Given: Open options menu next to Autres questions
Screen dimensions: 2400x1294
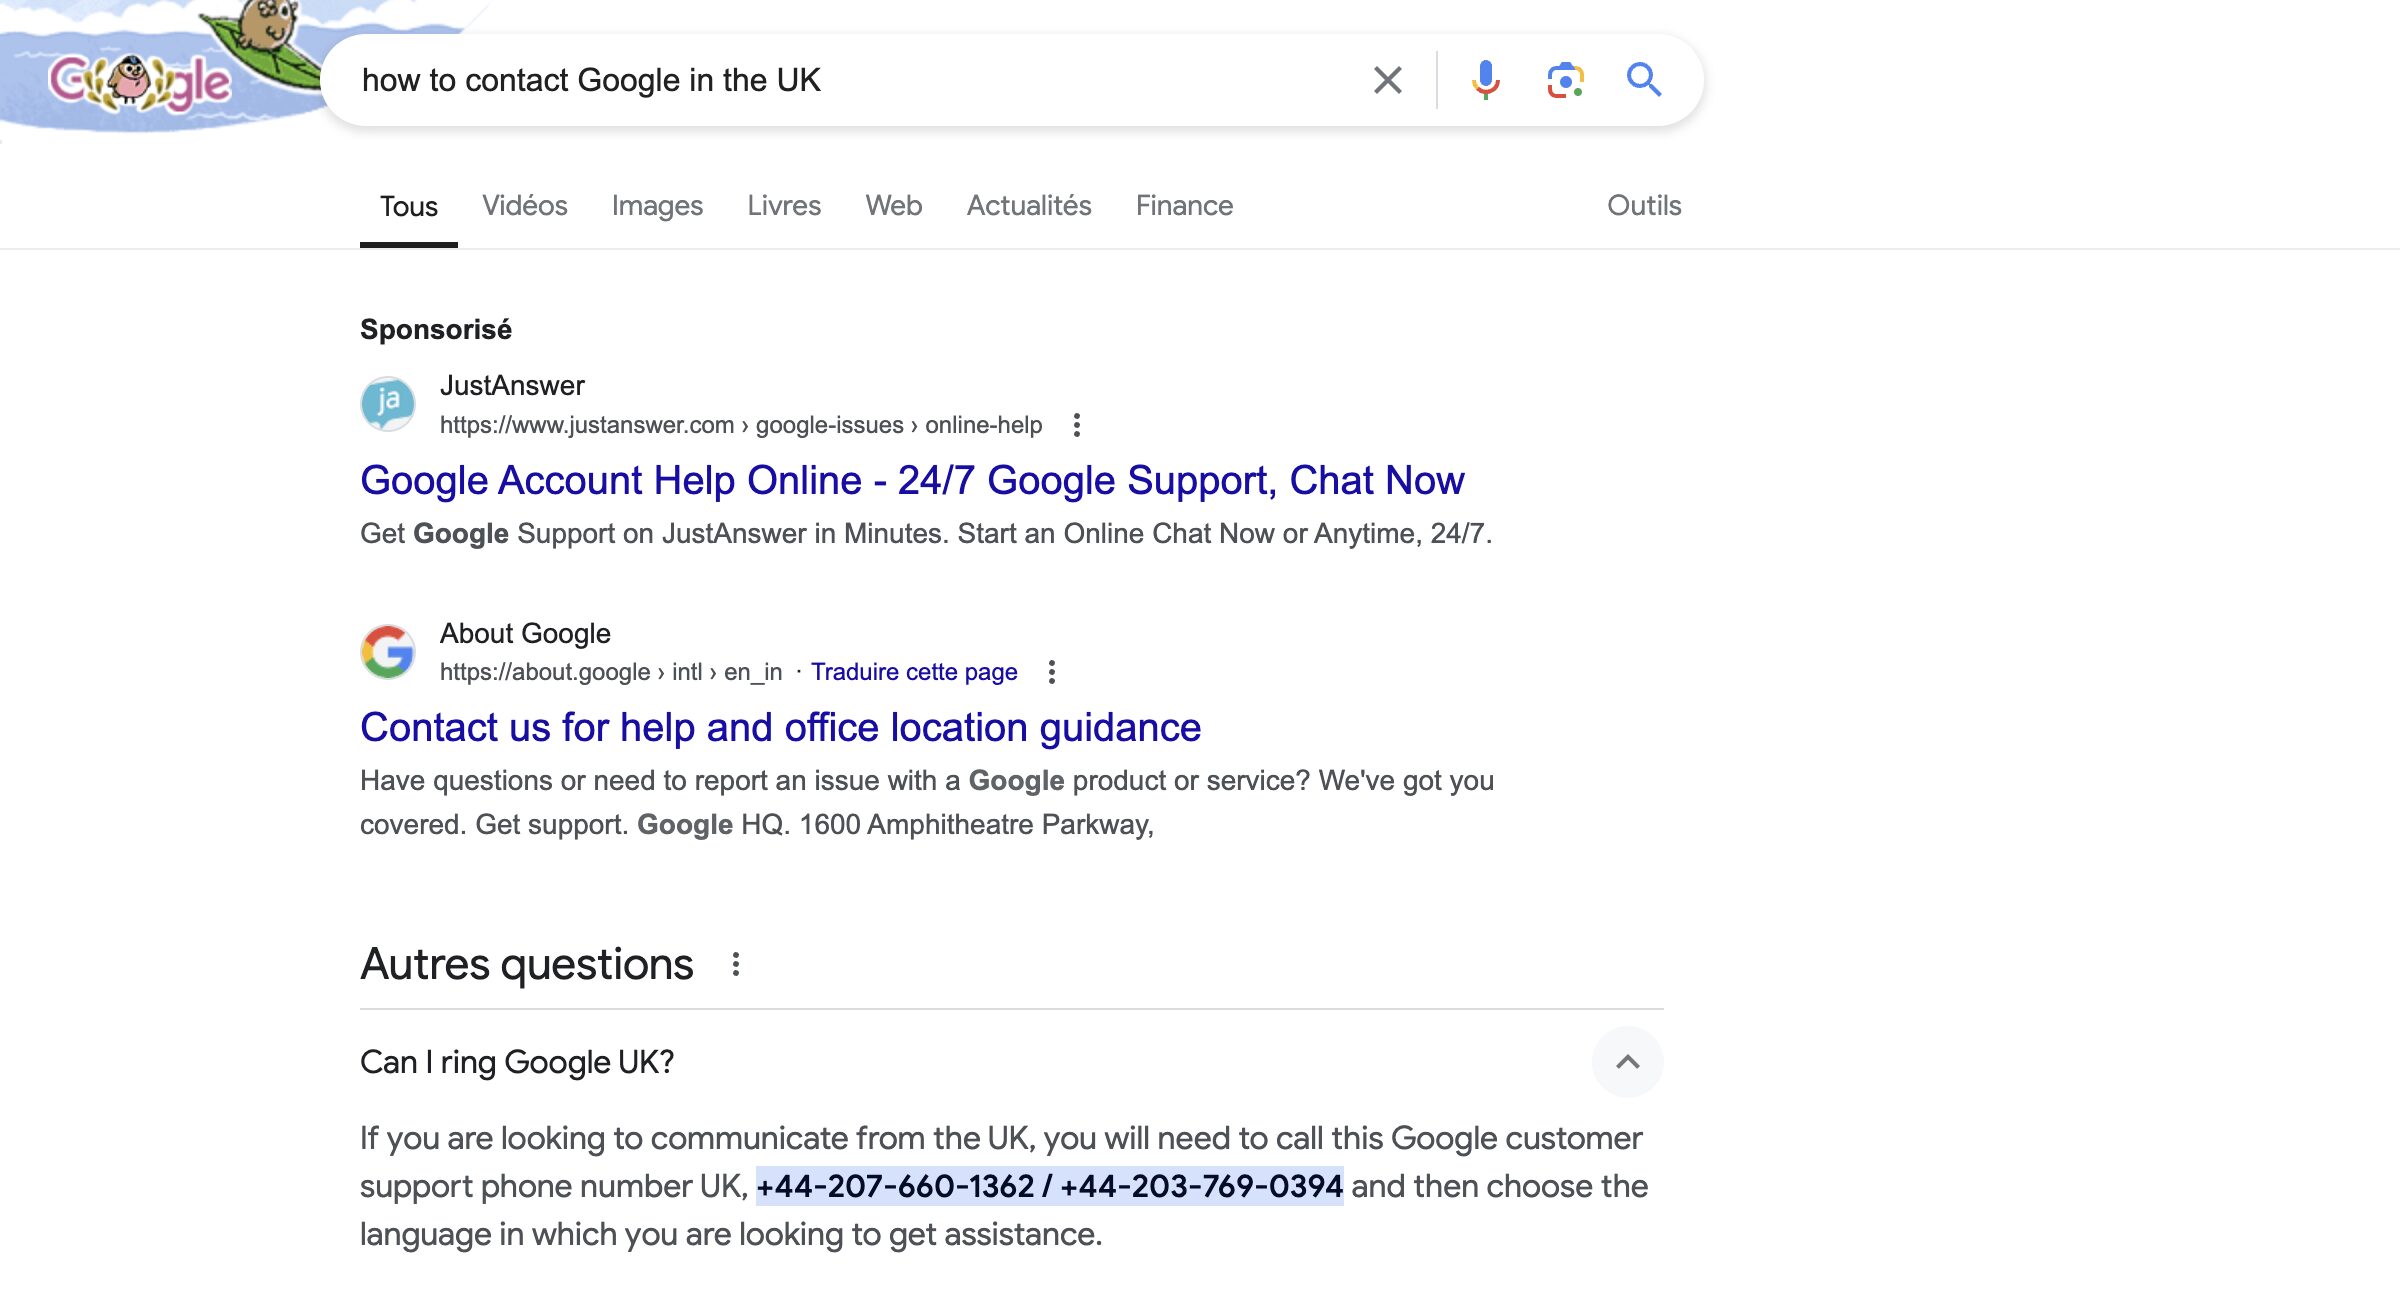Looking at the screenshot, I should click(x=736, y=964).
